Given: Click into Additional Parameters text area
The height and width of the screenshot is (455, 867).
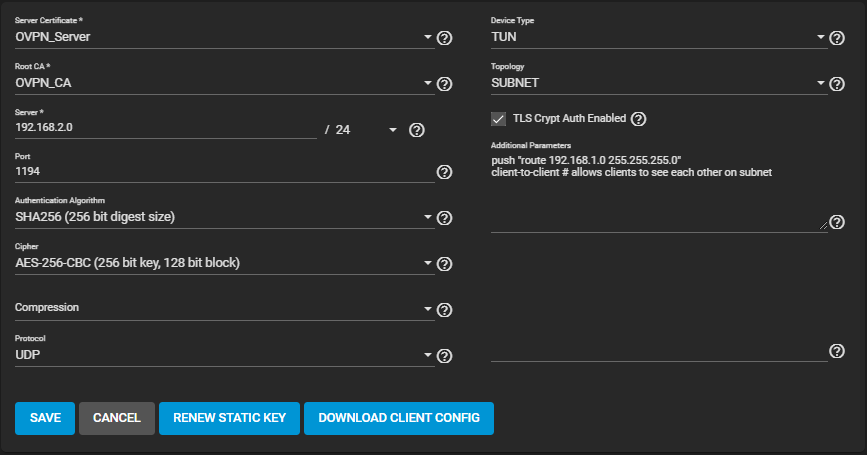Looking at the screenshot, I should [659, 191].
